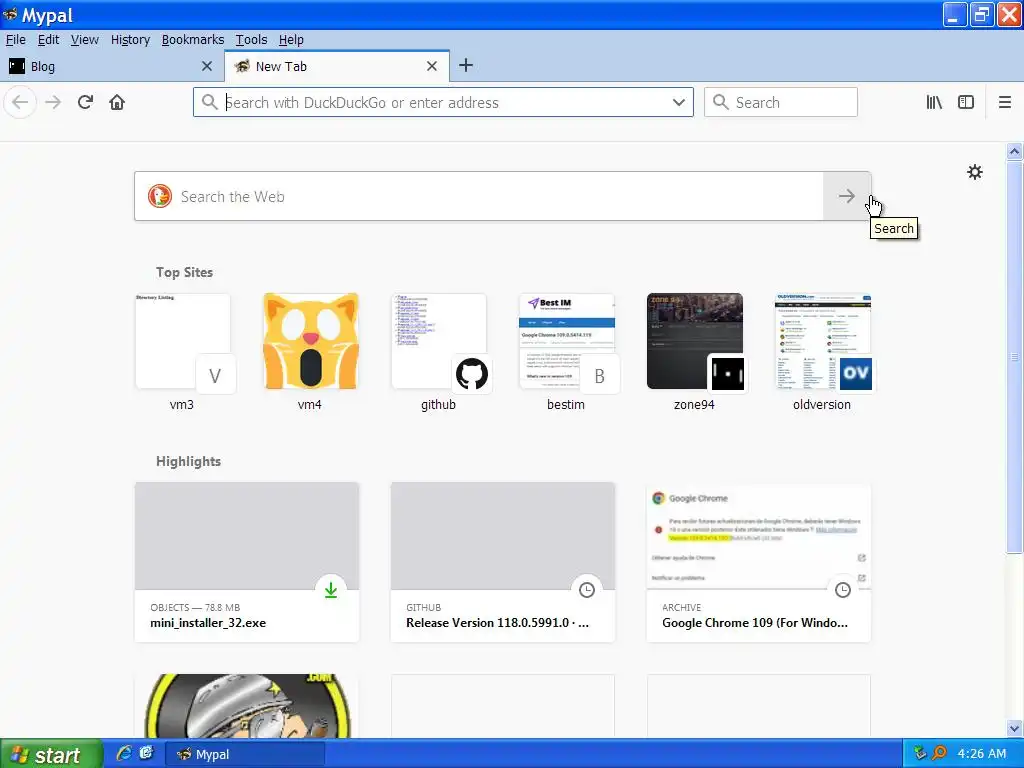The width and height of the screenshot is (1024, 768).
Task: Open the home page via house icon
Action: (117, 103)
